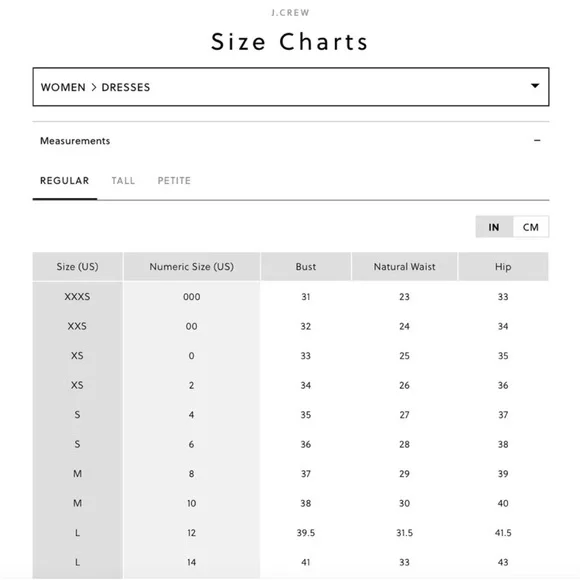Click the Measurements section header

point(291,141)
